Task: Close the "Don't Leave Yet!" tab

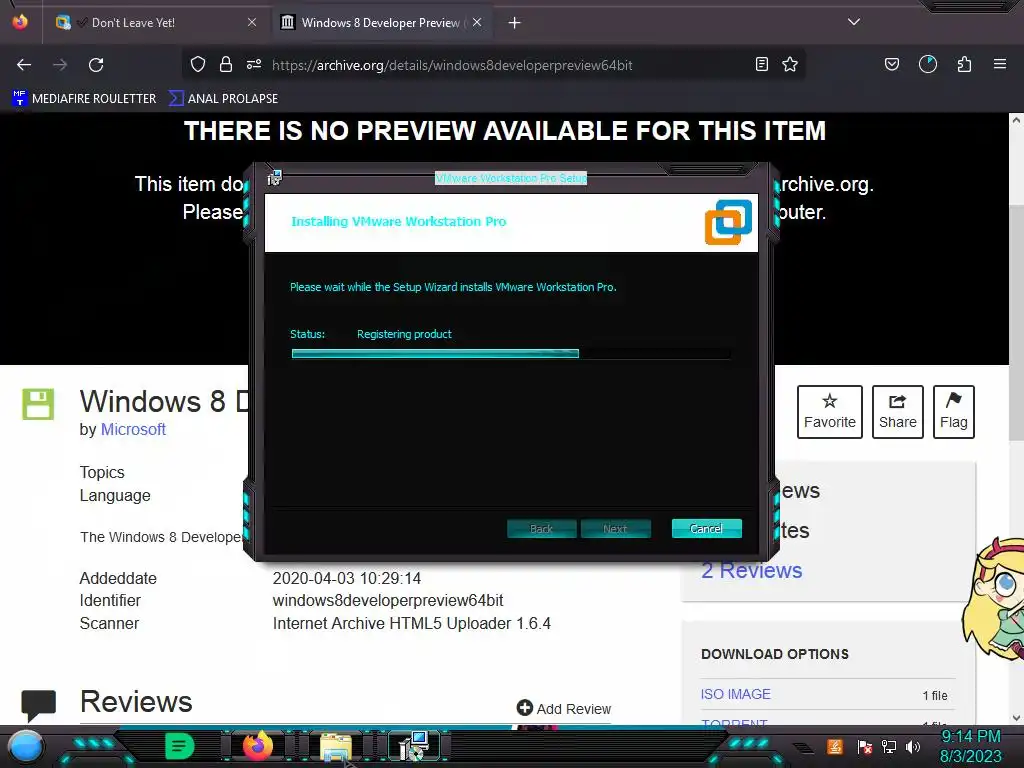Action: [252, 23]
